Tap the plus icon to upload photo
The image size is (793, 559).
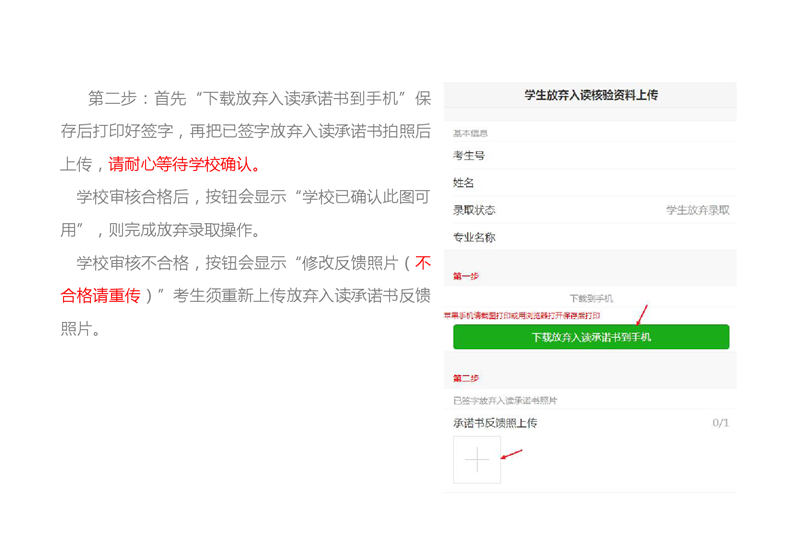point(477,460)
